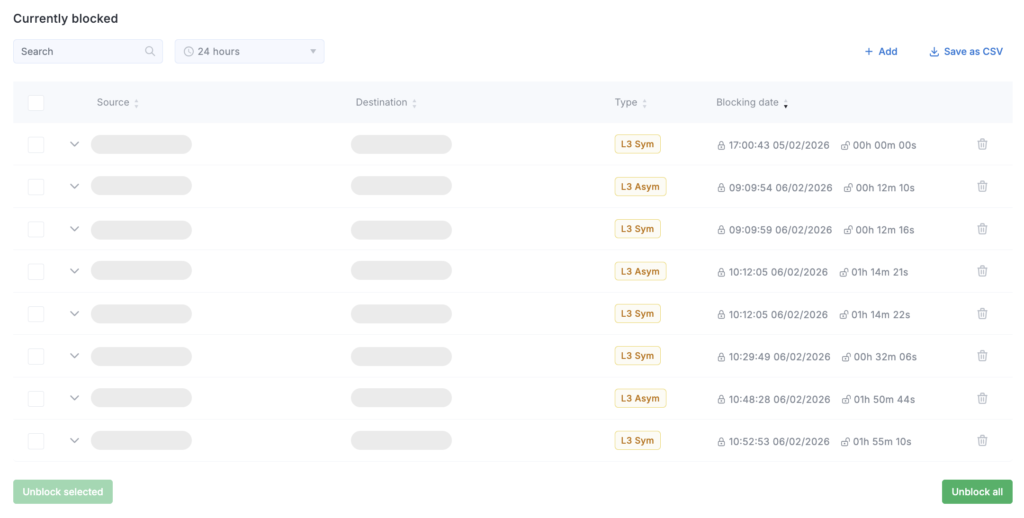Sort by Blocking date column header

tap(748, 103)
